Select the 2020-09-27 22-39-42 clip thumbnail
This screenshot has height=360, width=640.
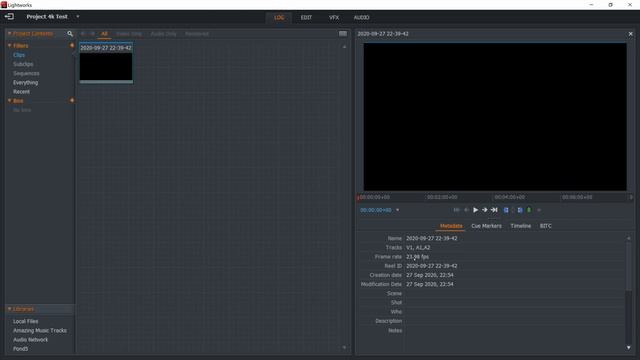coord(106,63)
